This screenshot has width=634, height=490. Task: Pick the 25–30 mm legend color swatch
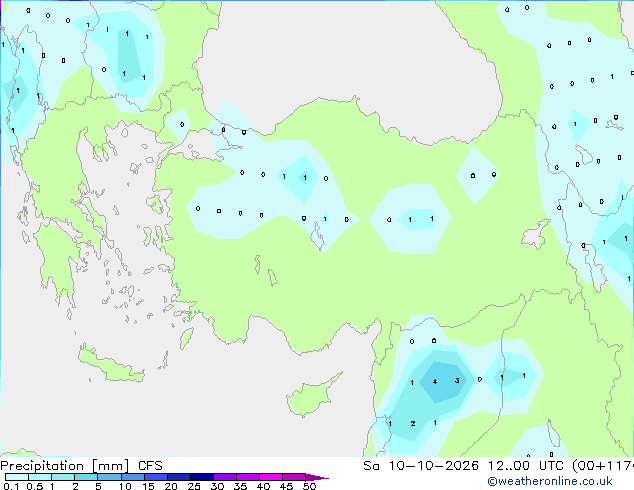(201, 477)
